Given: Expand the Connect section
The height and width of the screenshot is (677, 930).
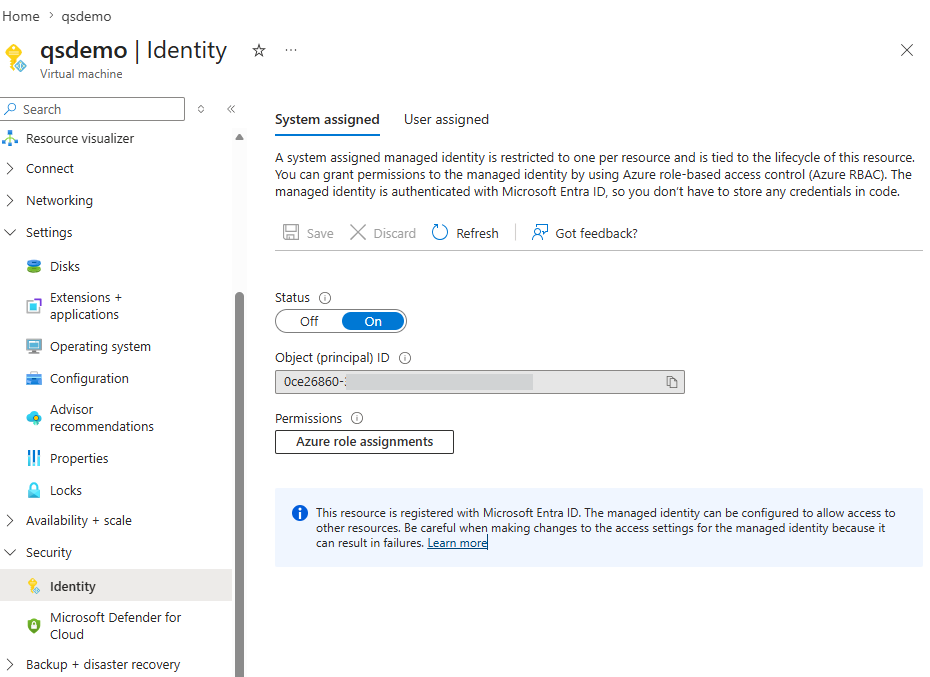Looking at the screenshot, I should [x=10, y=169].
